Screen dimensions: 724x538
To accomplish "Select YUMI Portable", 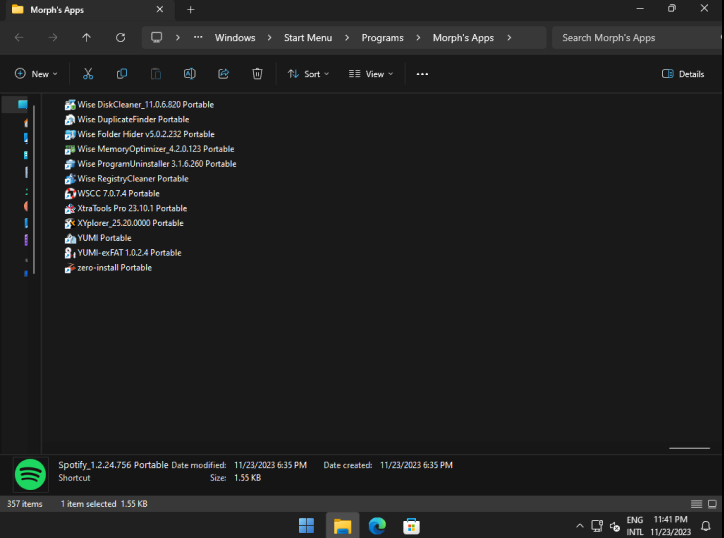I will 98,238.
